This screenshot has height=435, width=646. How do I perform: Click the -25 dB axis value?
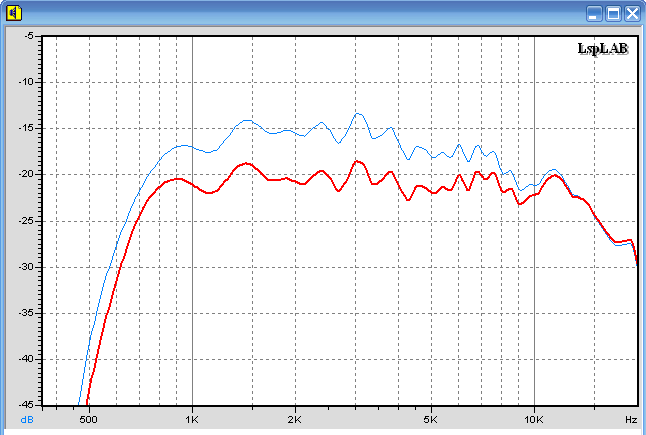(26, 221)
